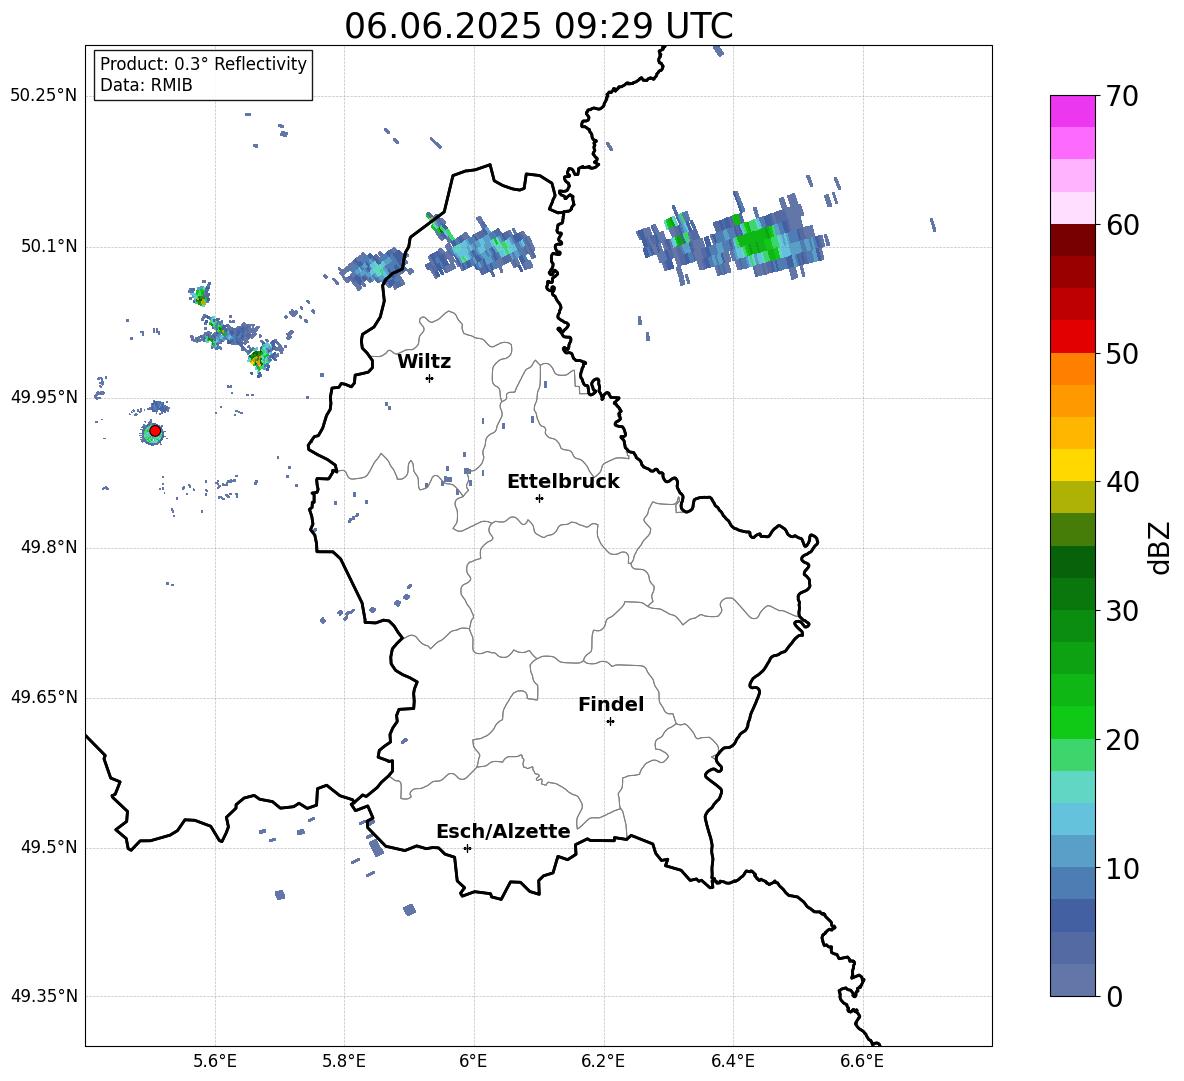Viewport: 1184px width, 1081px height.
Task: Click the Esch/Alzette station label
Action: 503,831
